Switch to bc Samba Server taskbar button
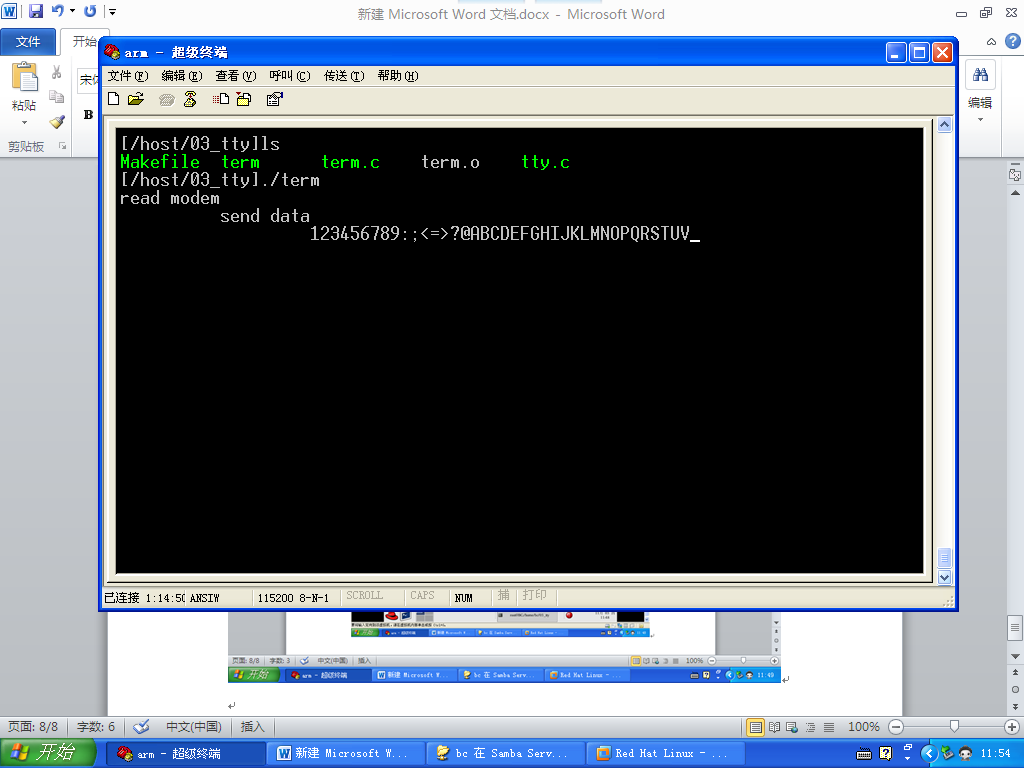 click(507, 754)
